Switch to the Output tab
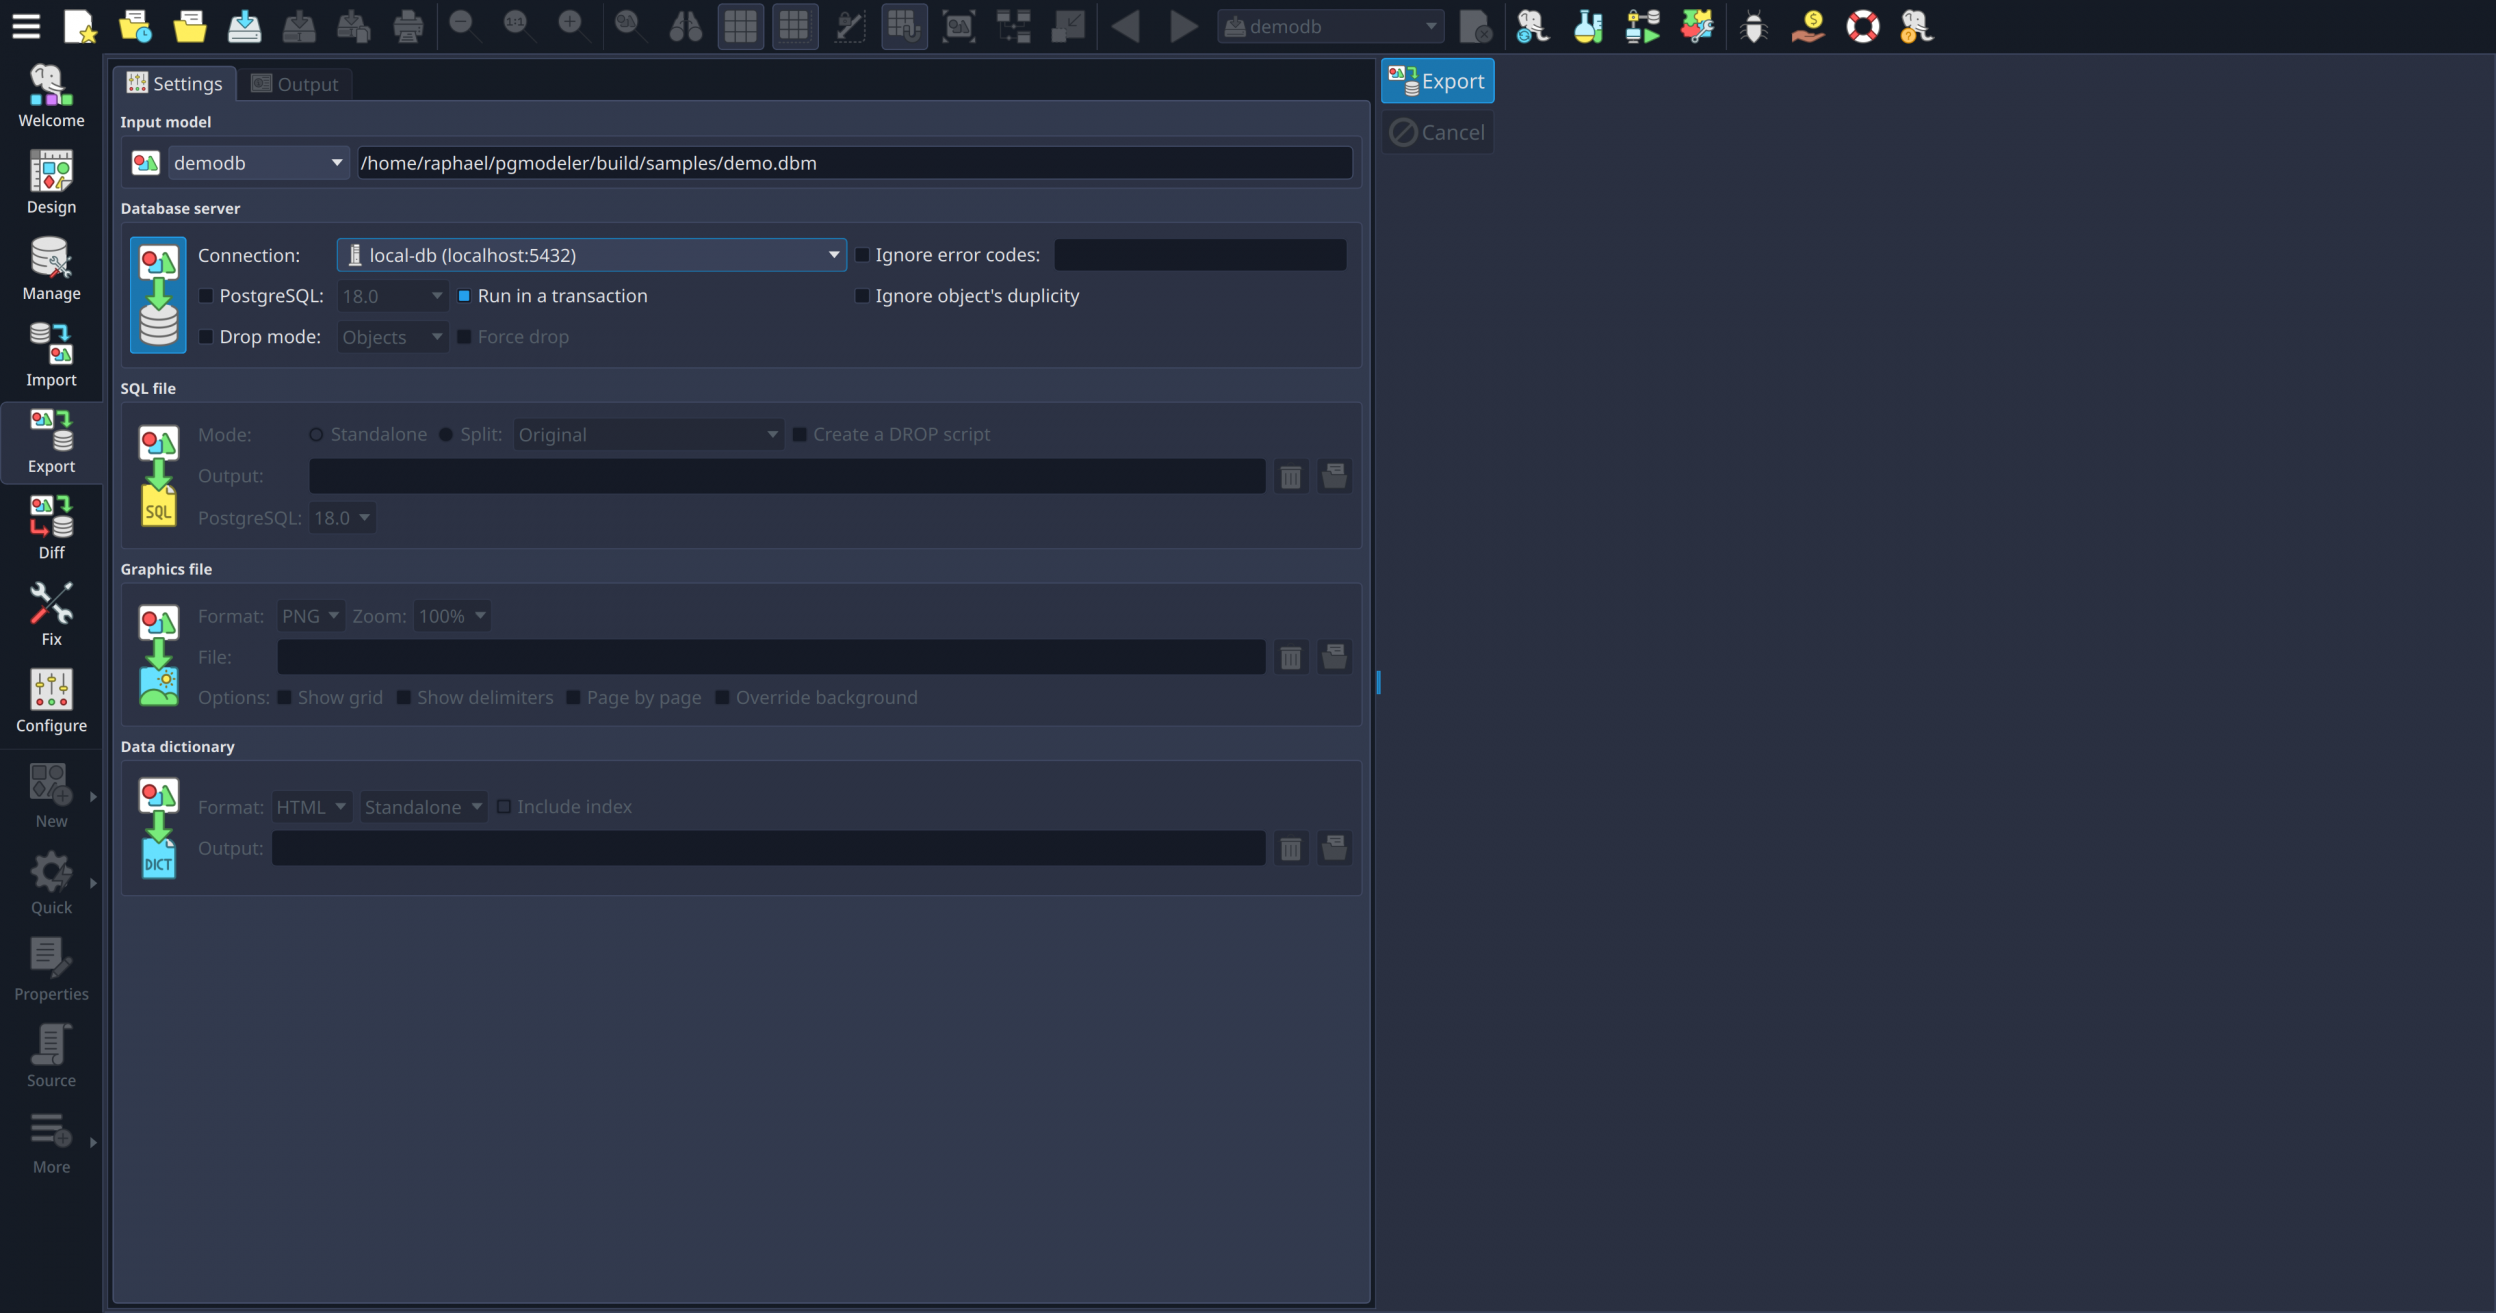The height and width of the screenshot is (1313, 2496). tap(295, 84)
